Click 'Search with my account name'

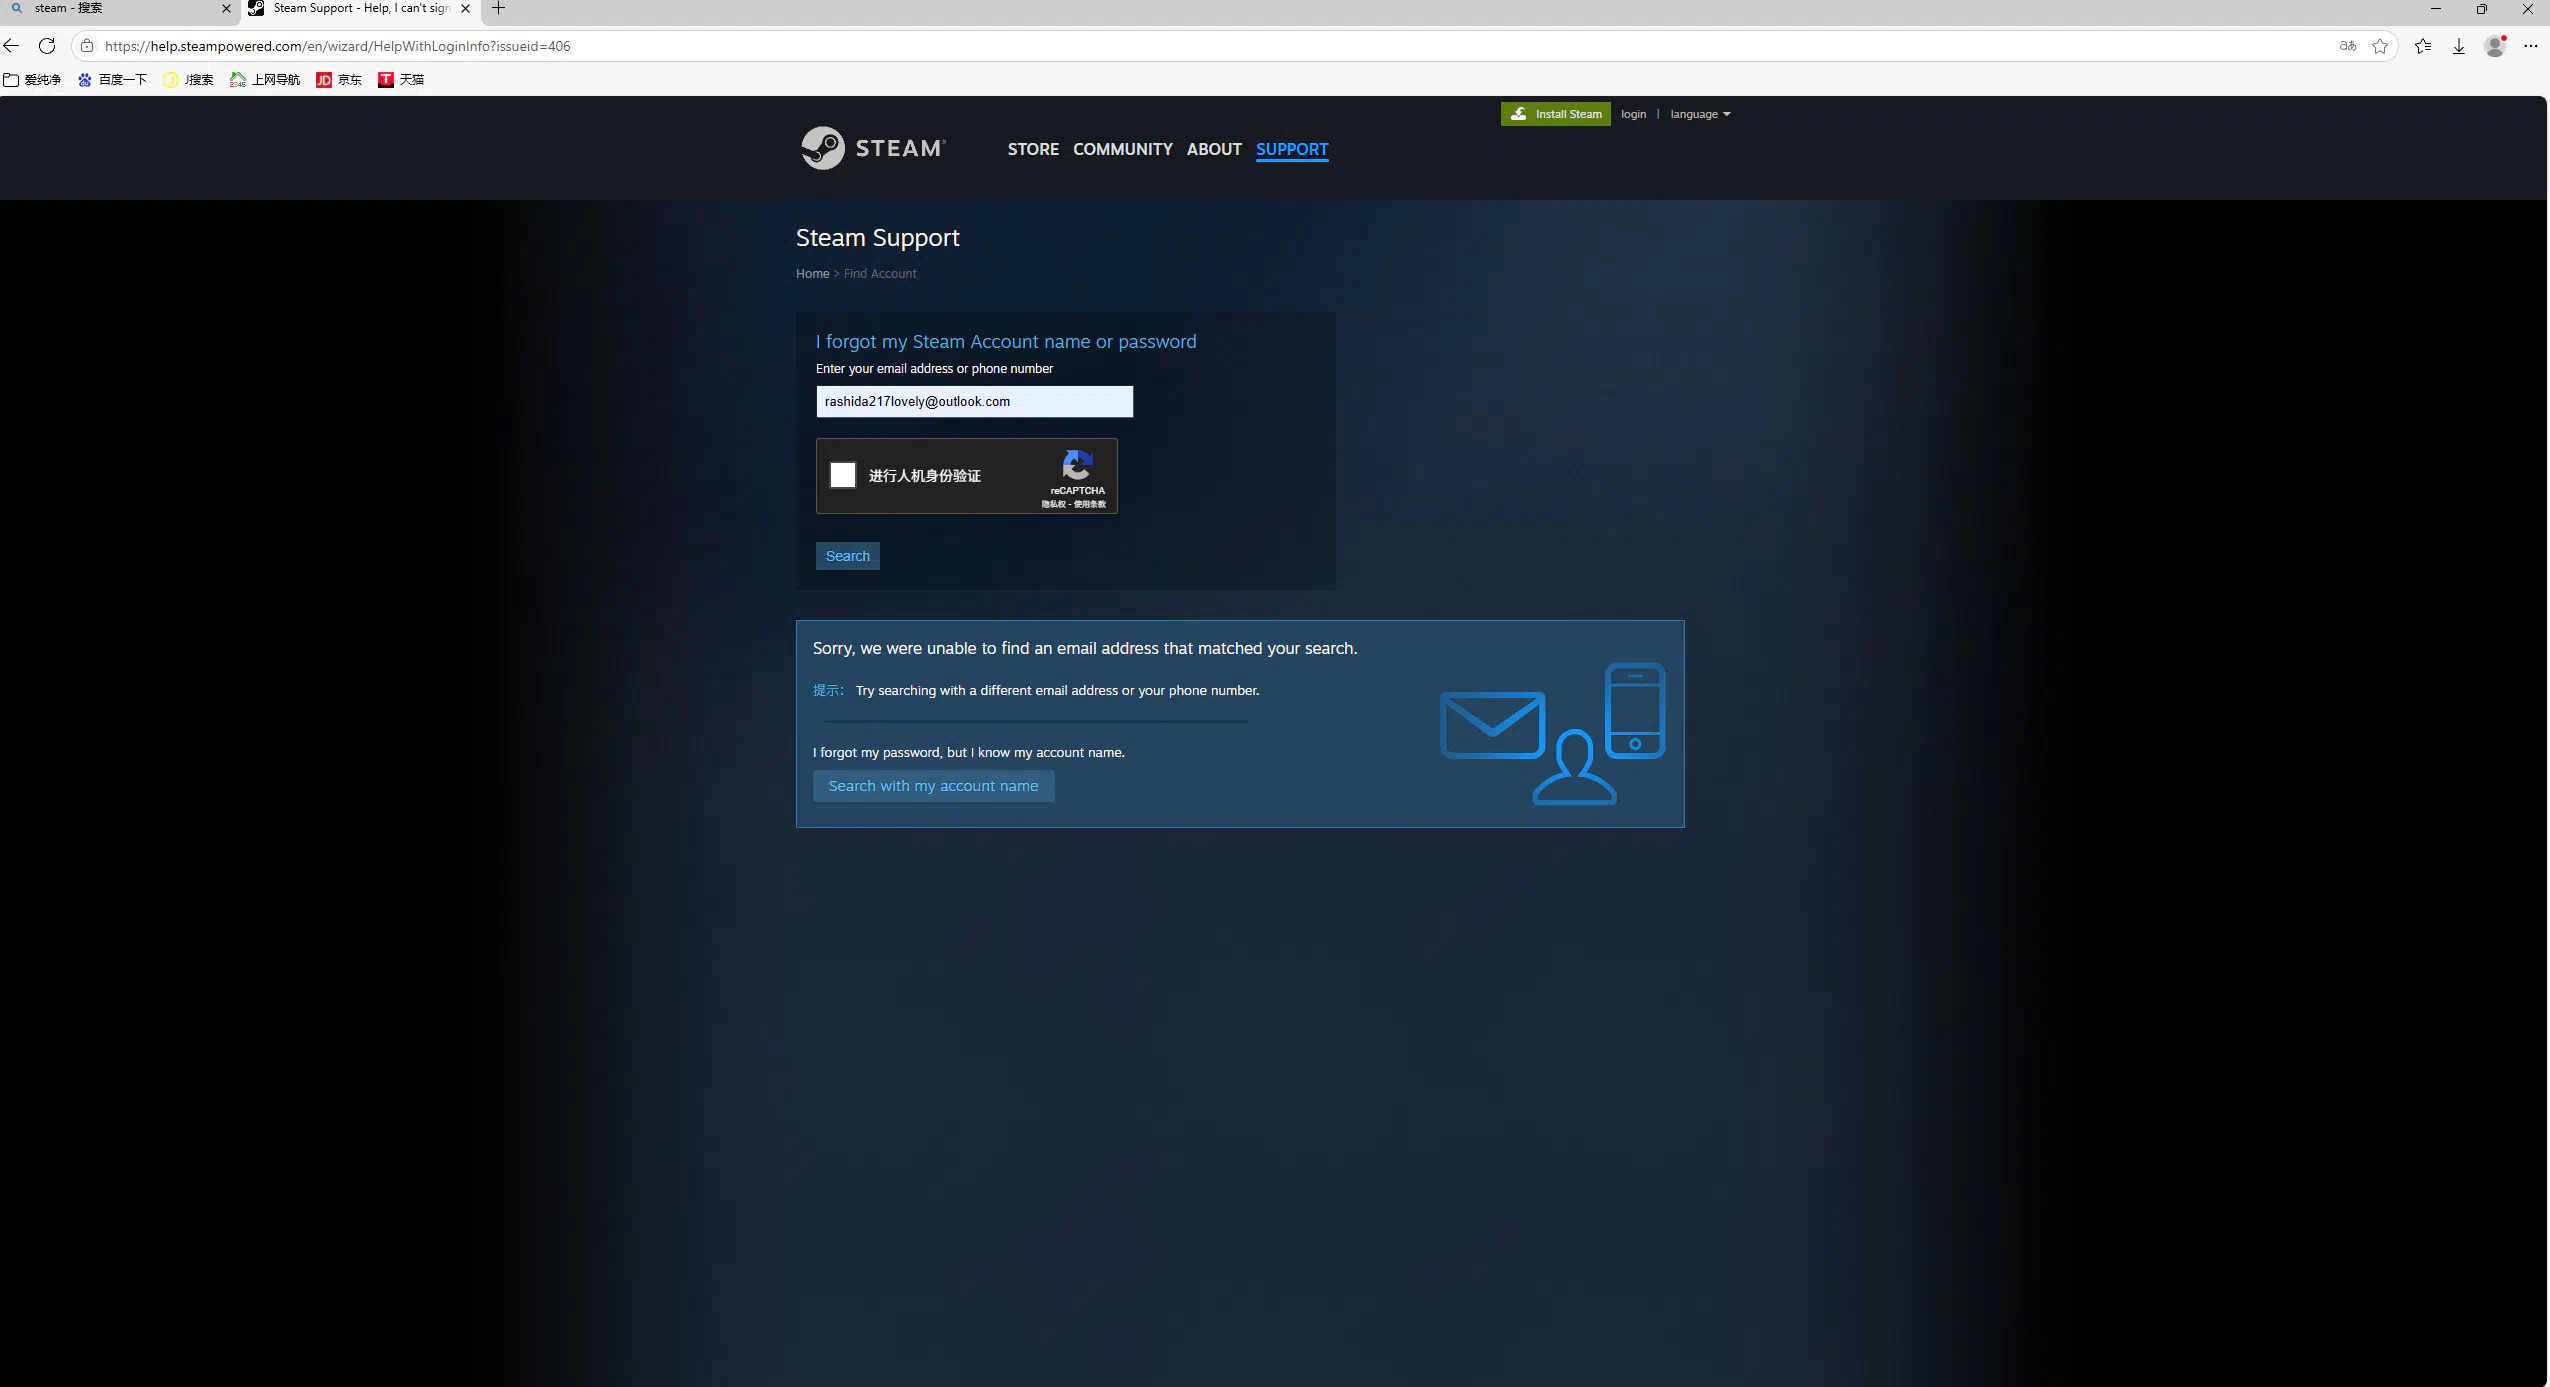934,786
